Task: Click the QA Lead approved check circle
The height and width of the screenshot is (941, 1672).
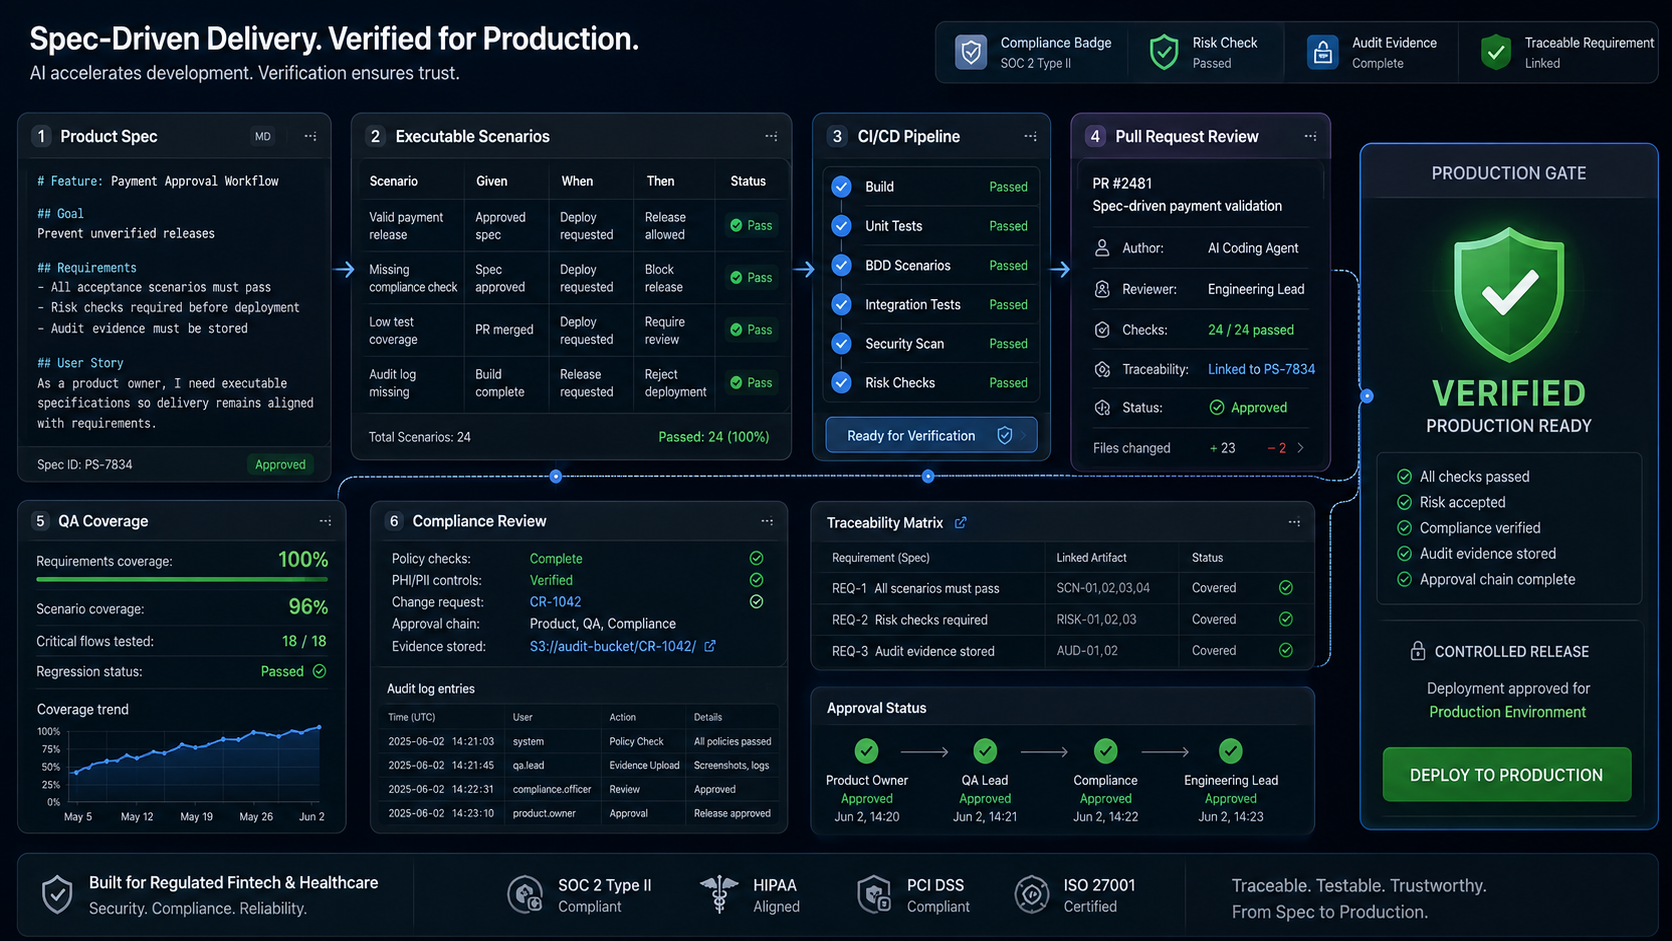Action: point(985,751)
